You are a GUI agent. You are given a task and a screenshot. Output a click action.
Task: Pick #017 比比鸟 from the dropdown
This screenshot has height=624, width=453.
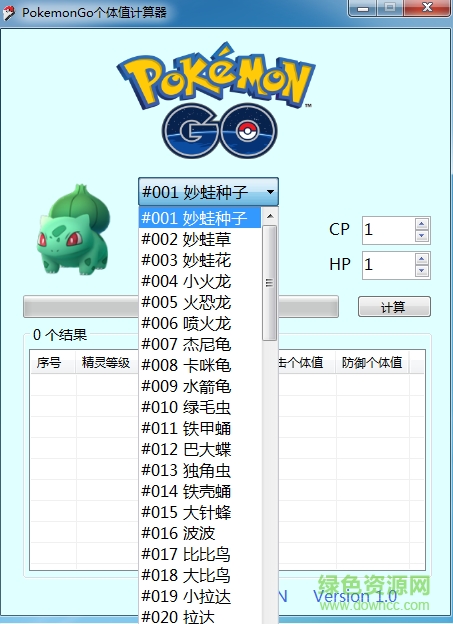coord(200,554)
